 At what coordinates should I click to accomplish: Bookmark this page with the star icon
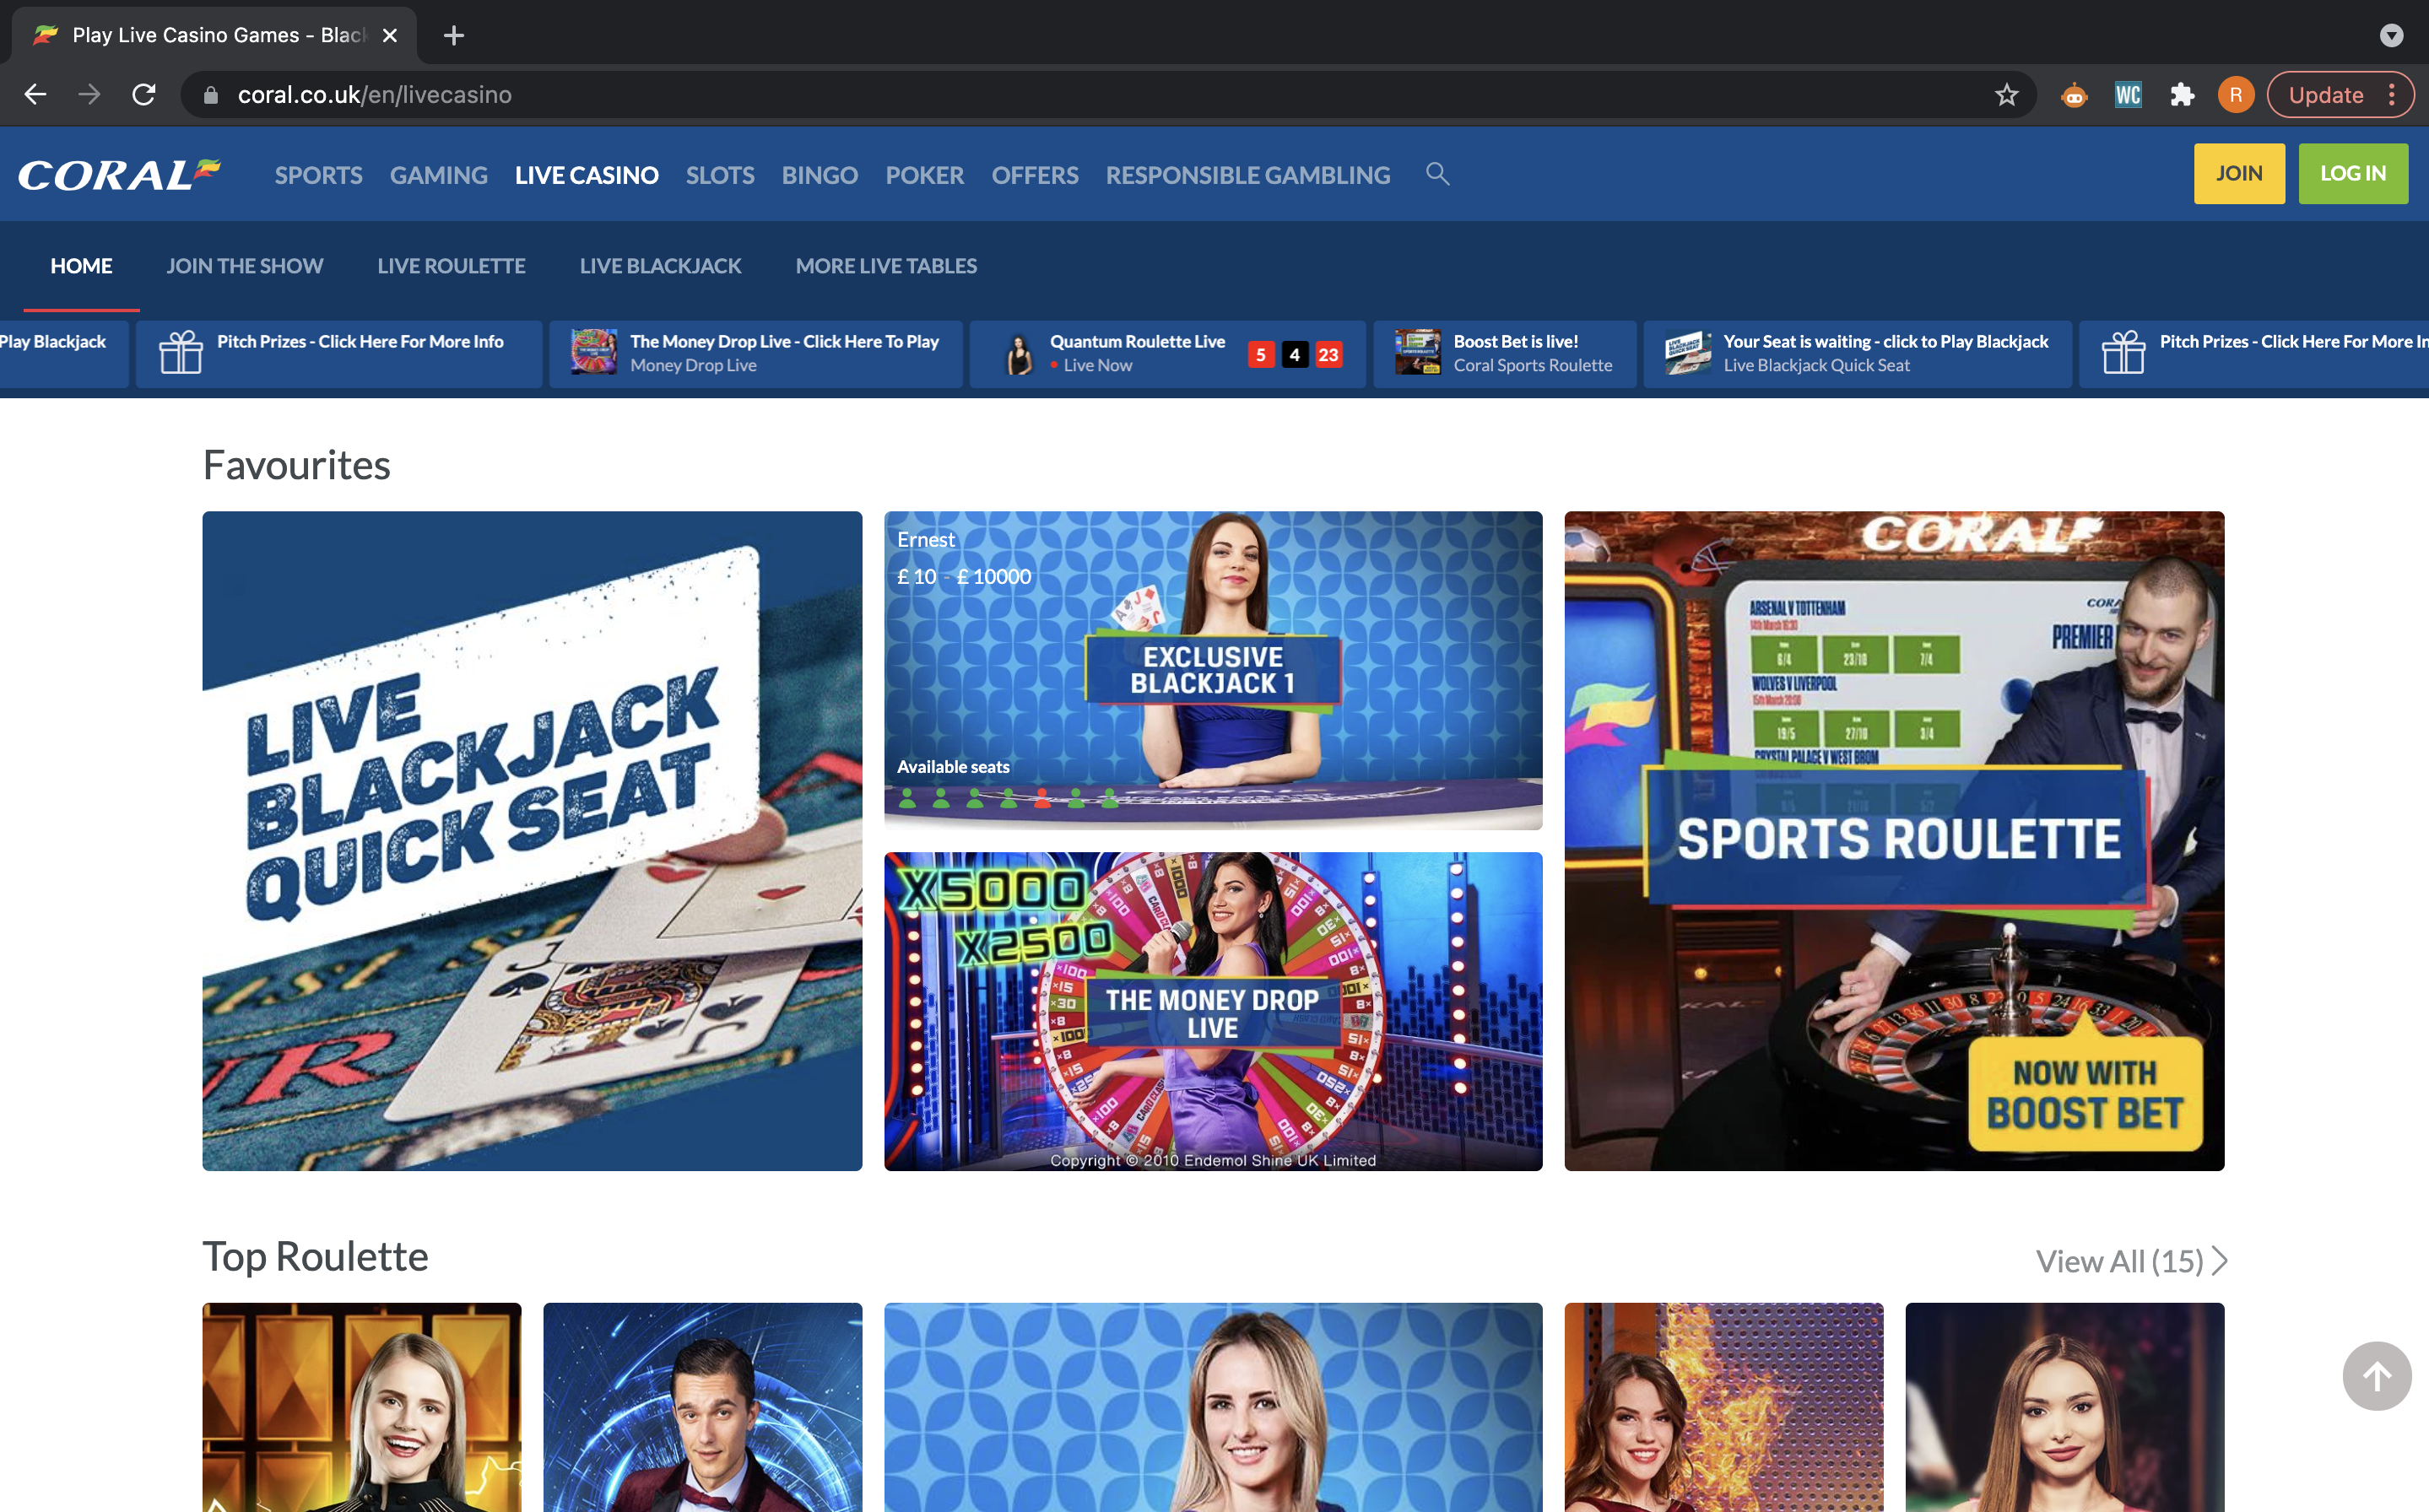[2006, 95]
